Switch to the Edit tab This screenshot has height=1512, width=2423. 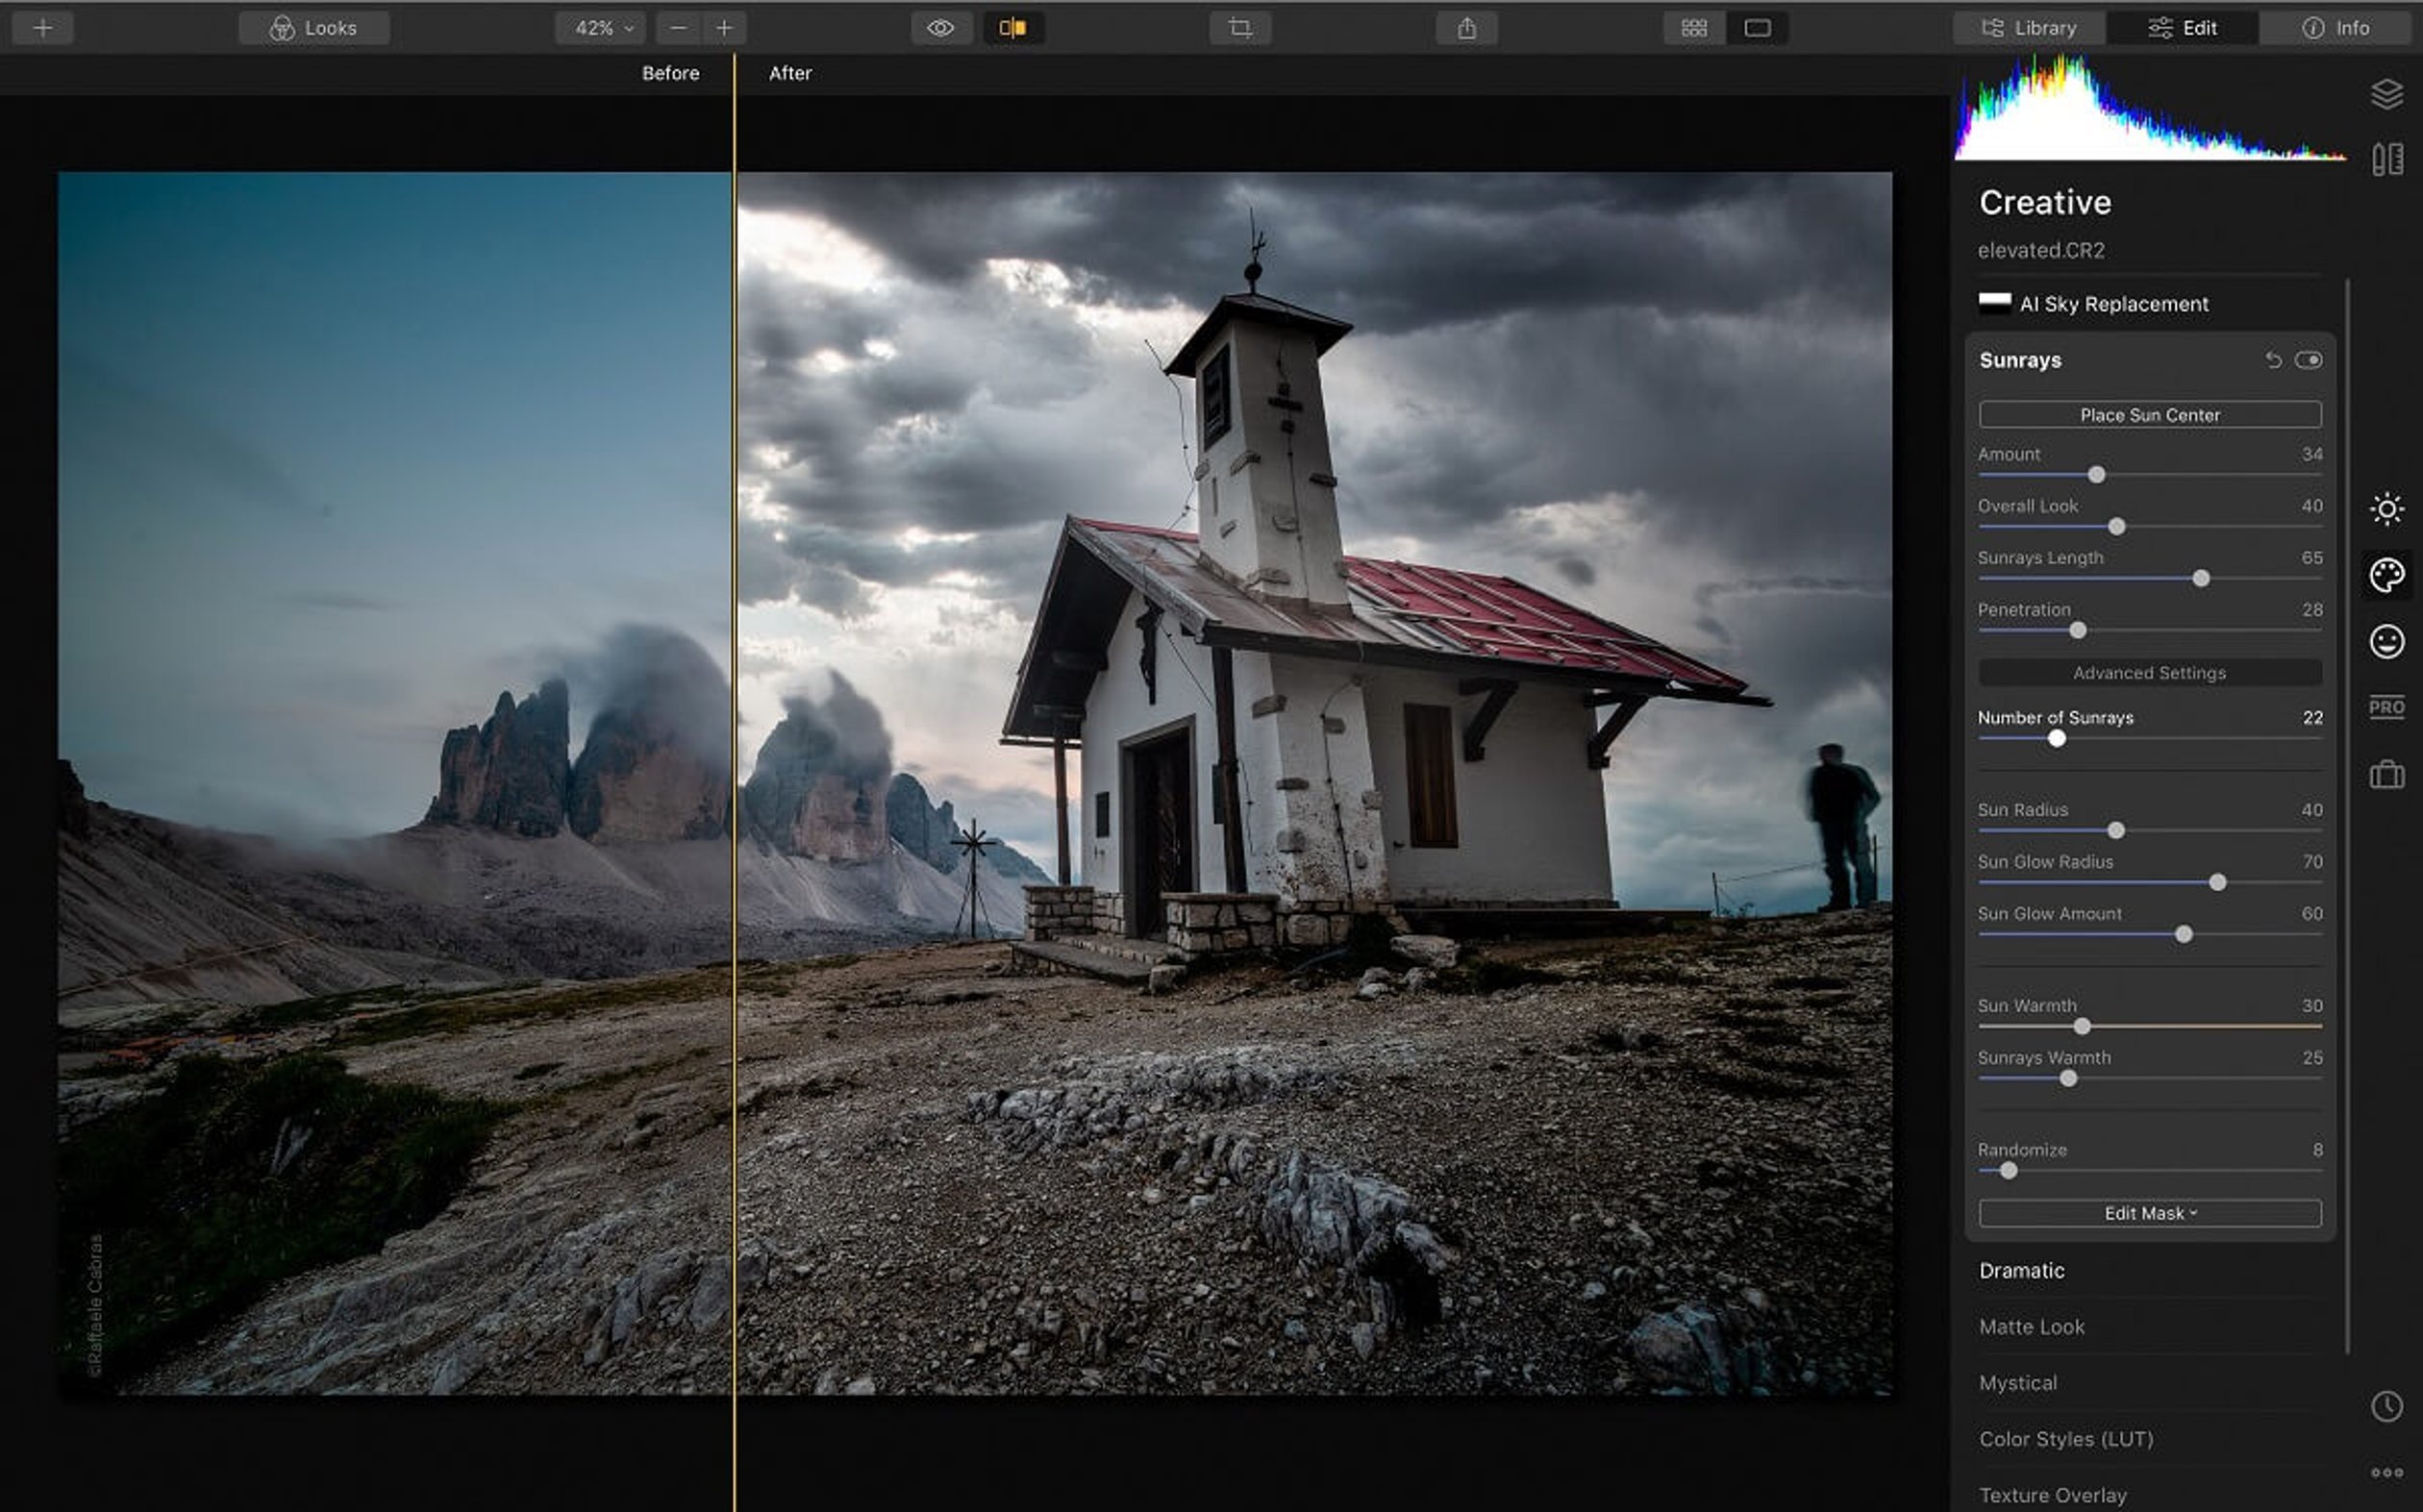(2185, 26)
